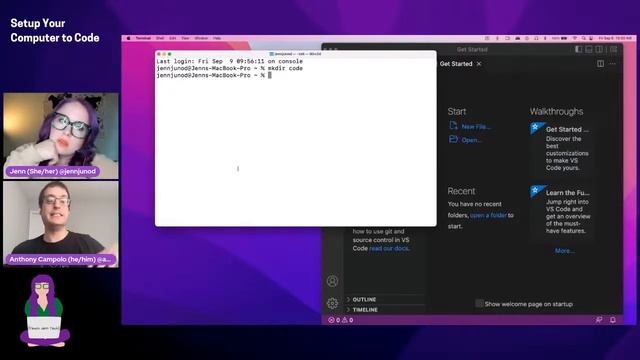Open editor More Actions ellipsis
The image size is (640, 360).
point(612,64)
